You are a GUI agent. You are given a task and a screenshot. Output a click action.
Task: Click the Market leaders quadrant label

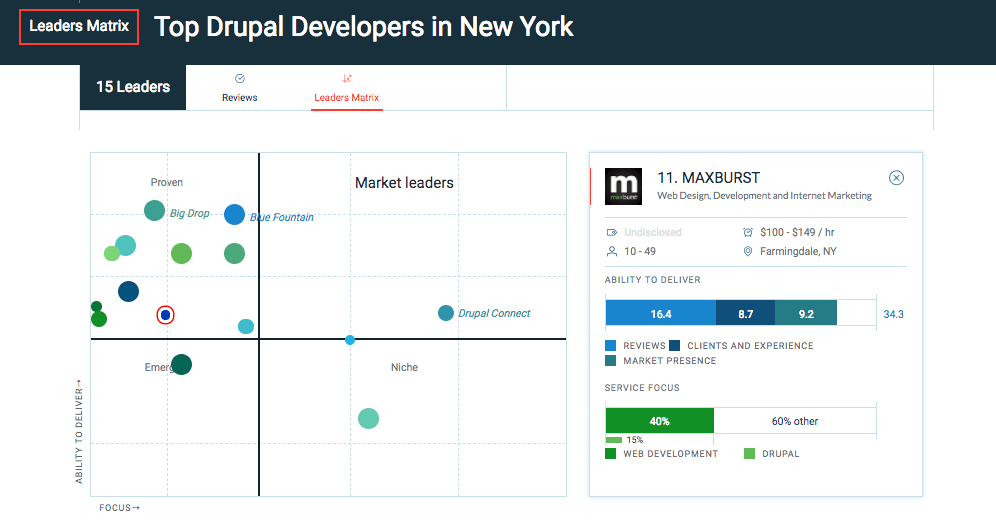(404, 183)
